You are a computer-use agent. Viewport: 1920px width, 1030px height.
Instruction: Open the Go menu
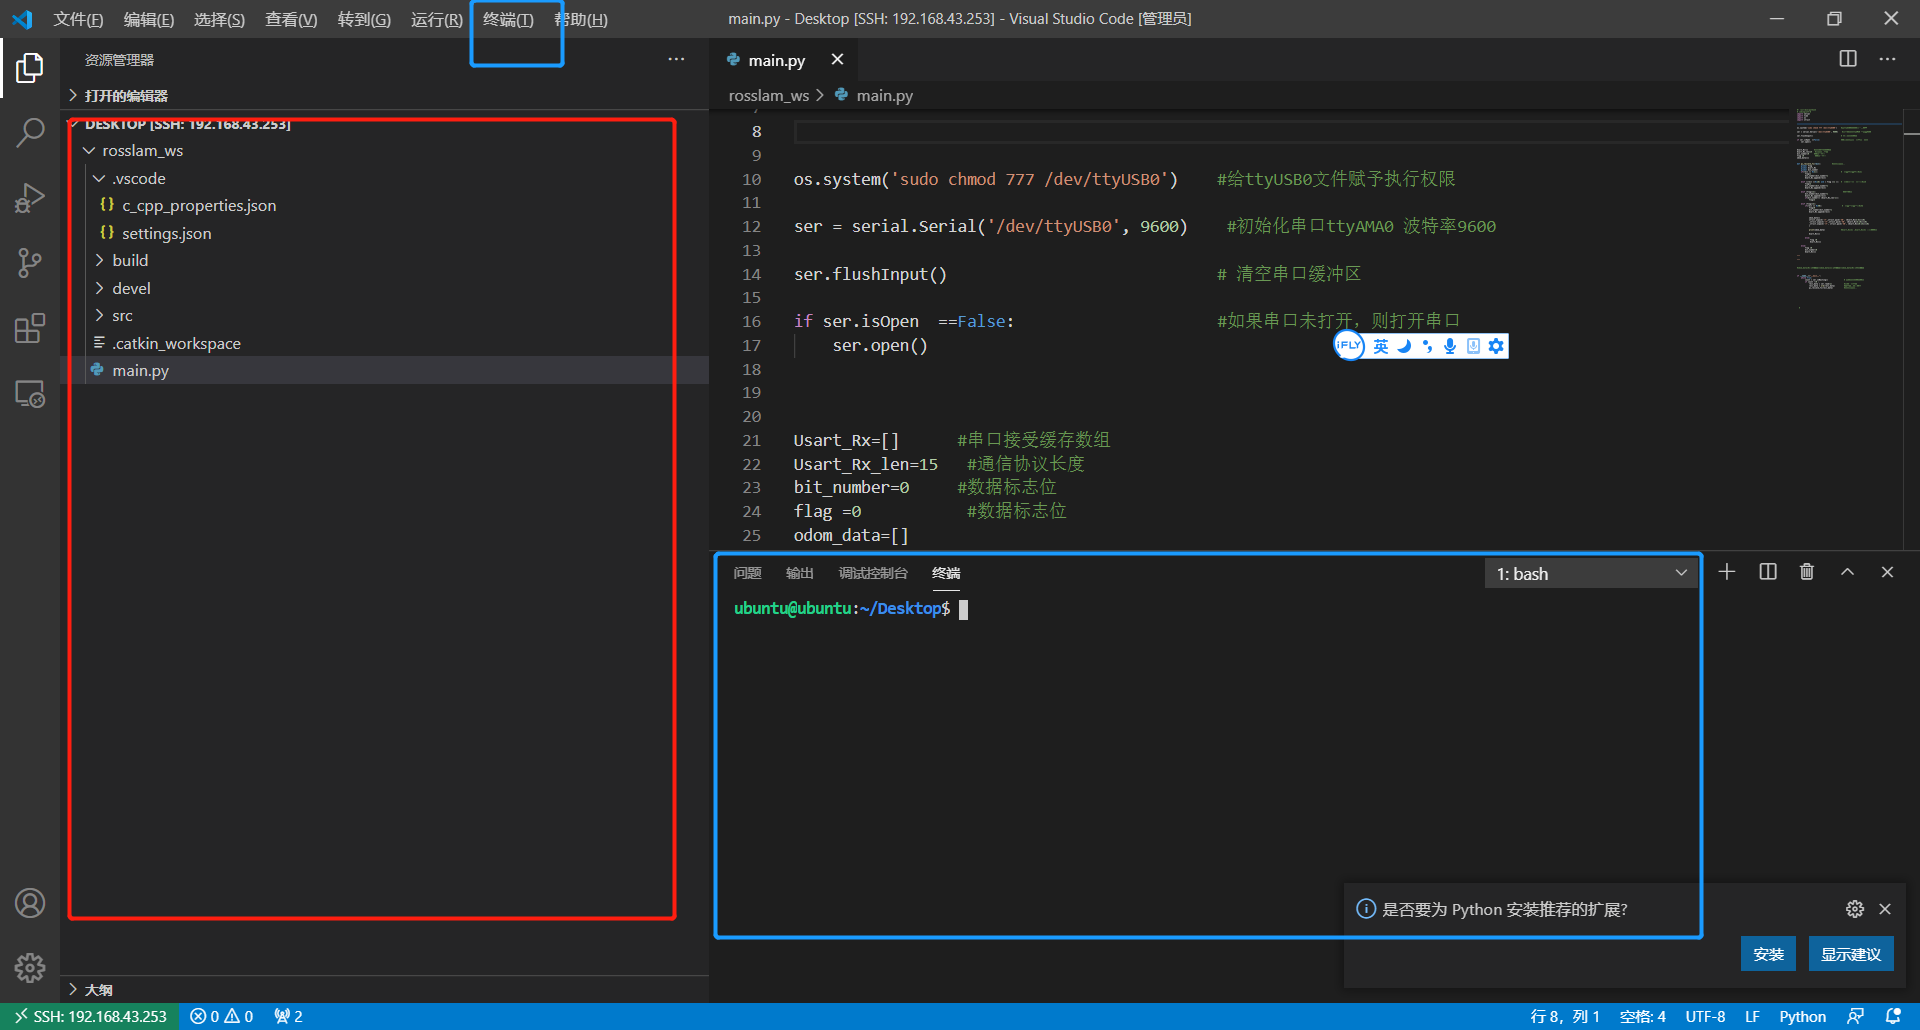coord(364,19)
